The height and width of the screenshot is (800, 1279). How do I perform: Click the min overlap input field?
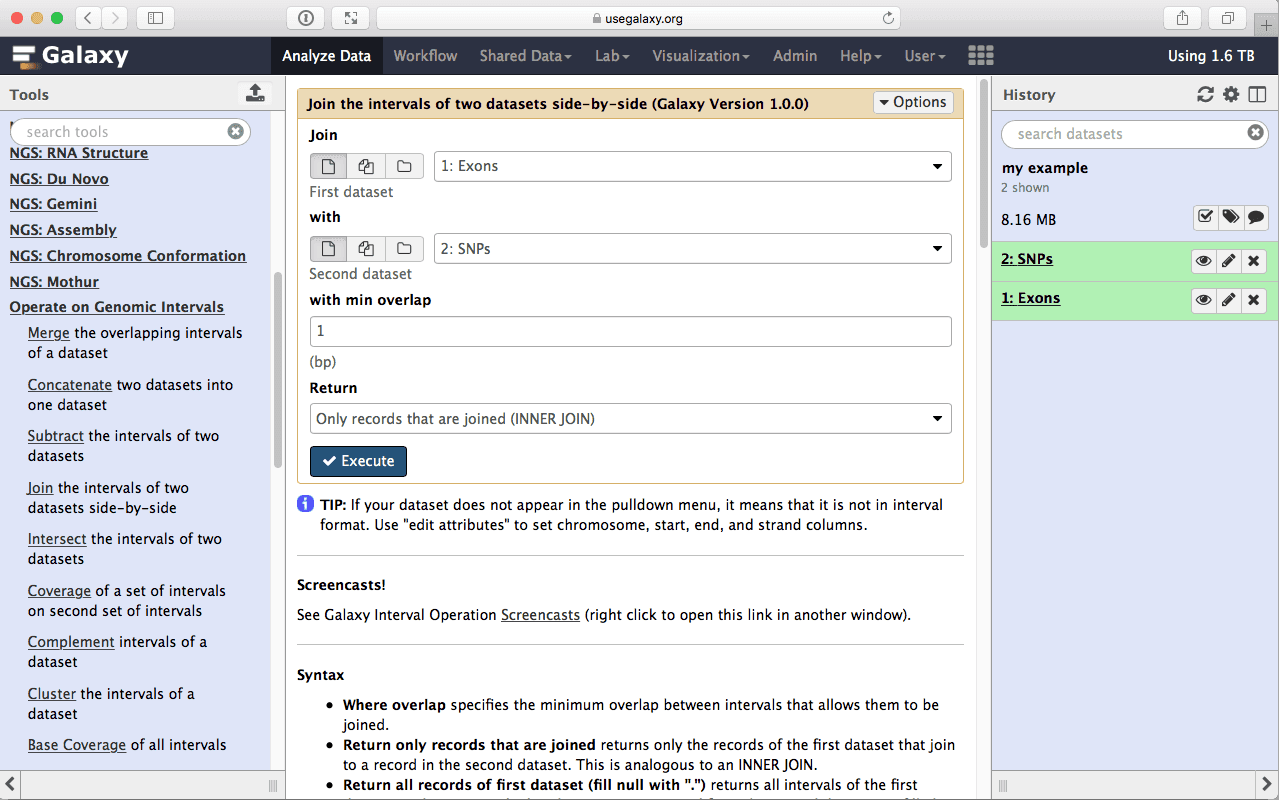pos(630,332)
